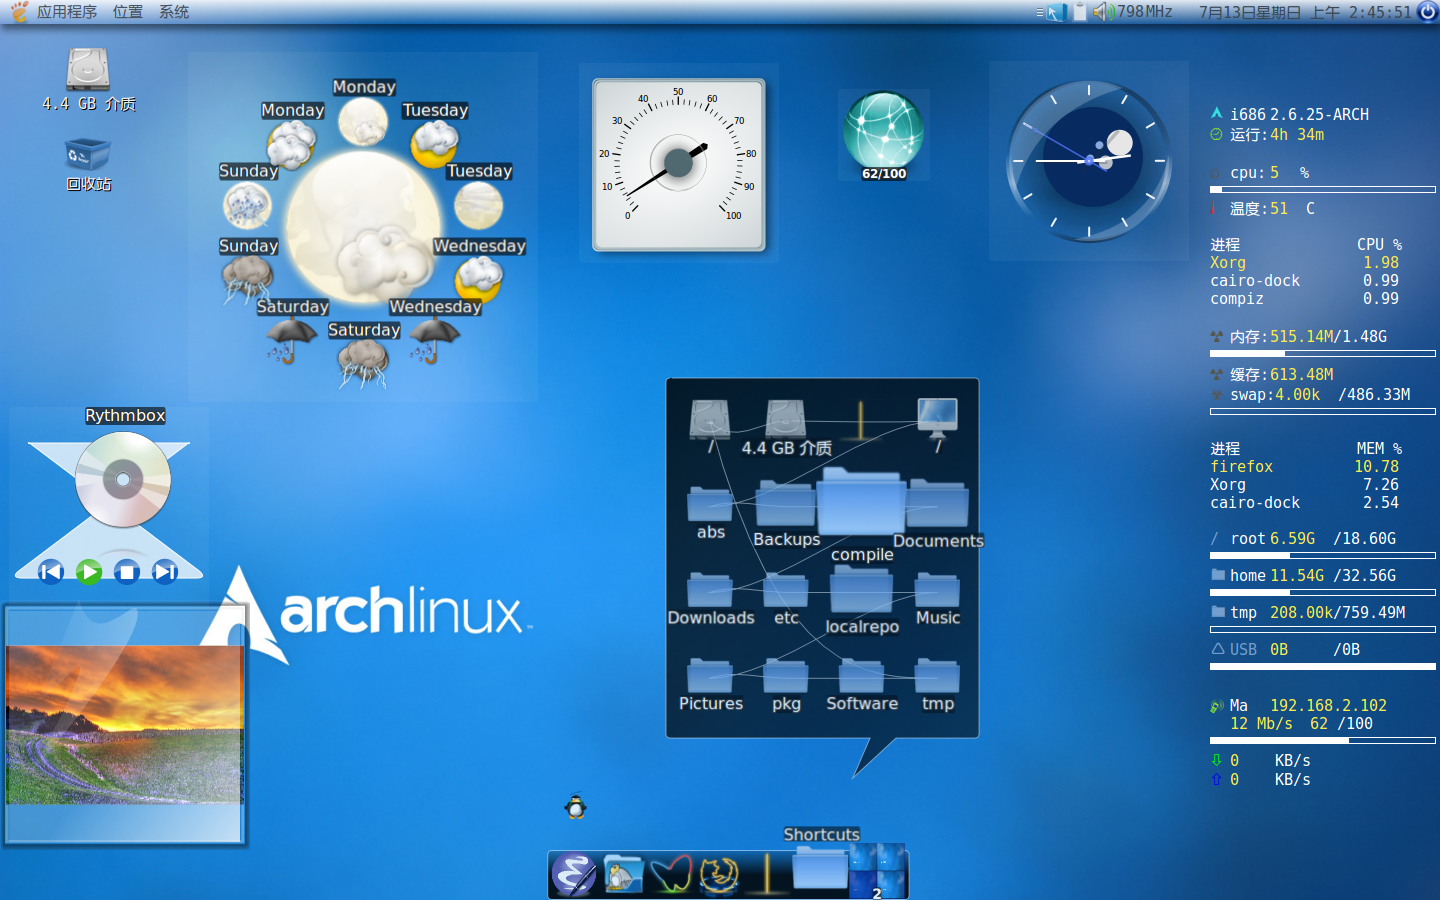
Task: Skip to previous track in Rhythmbox widget
Action: point(51,572)
